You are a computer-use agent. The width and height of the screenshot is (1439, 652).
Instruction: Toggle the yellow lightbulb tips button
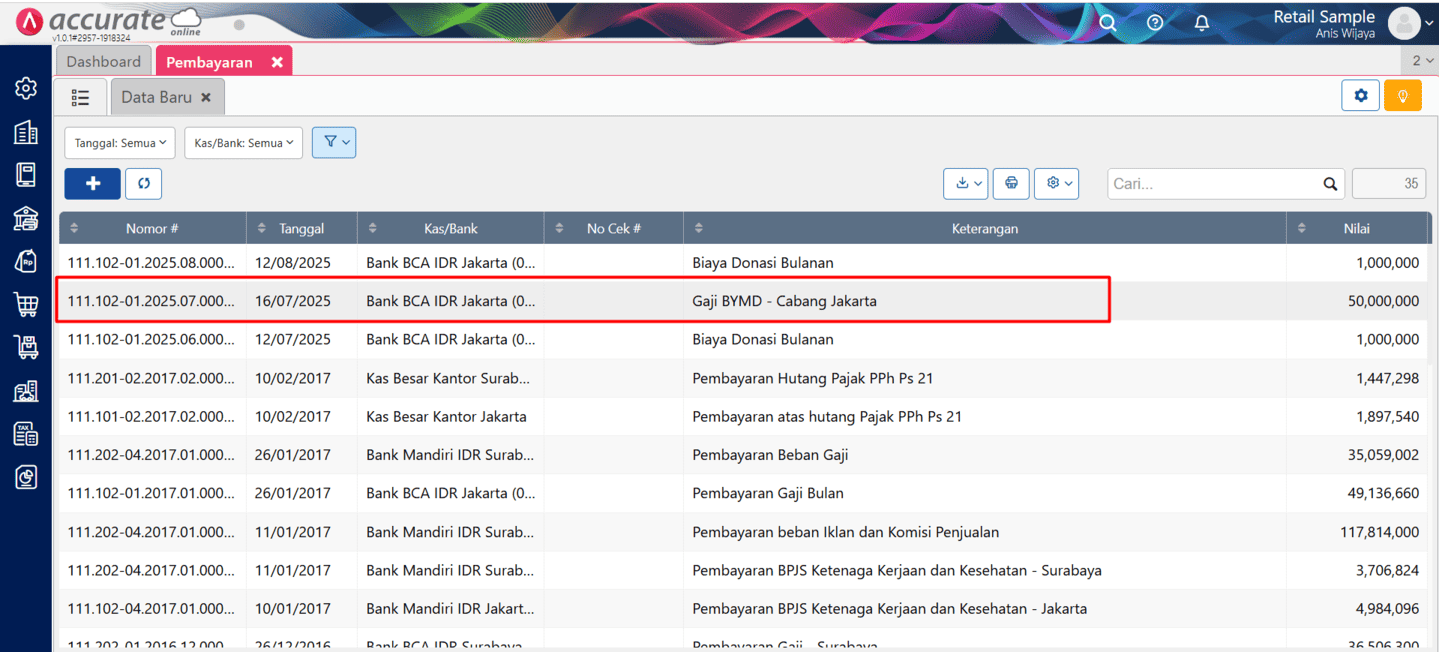tap(1402, 95)
